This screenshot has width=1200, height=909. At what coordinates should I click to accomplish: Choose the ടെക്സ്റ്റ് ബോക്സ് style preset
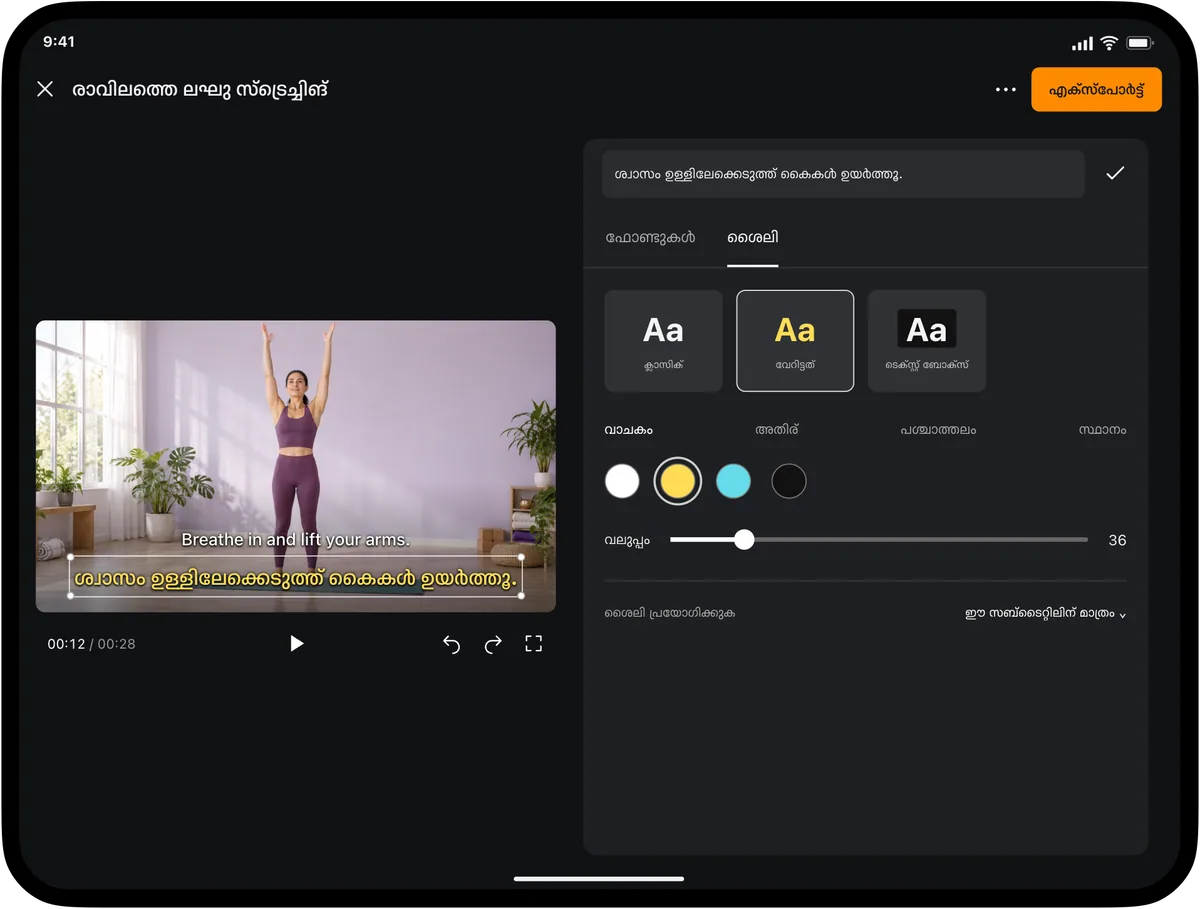click(x=927, y=341)
